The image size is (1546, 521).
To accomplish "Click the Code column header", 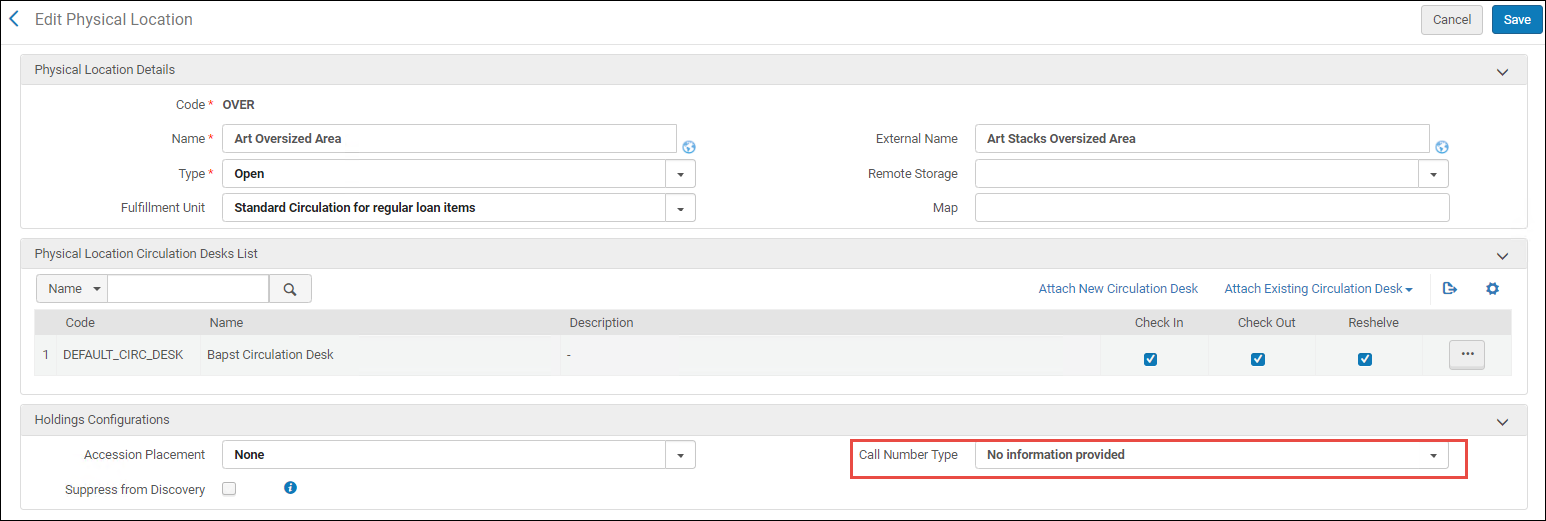I will (80, 323).
